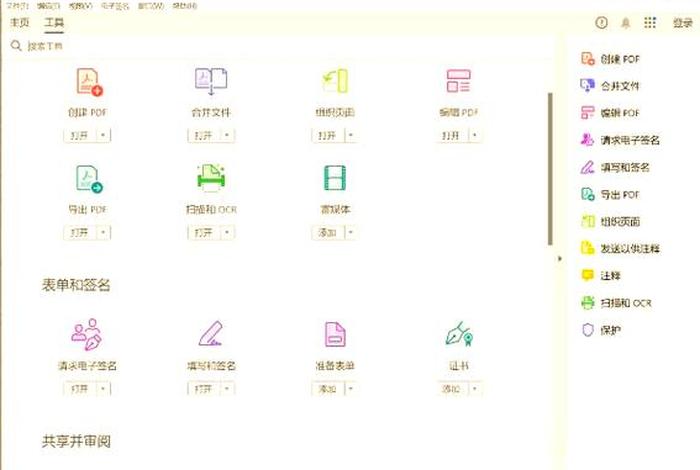Click the 准备表单 tool icon
Image resolution: width=700 pixels, height=470 pixels.
335,334
